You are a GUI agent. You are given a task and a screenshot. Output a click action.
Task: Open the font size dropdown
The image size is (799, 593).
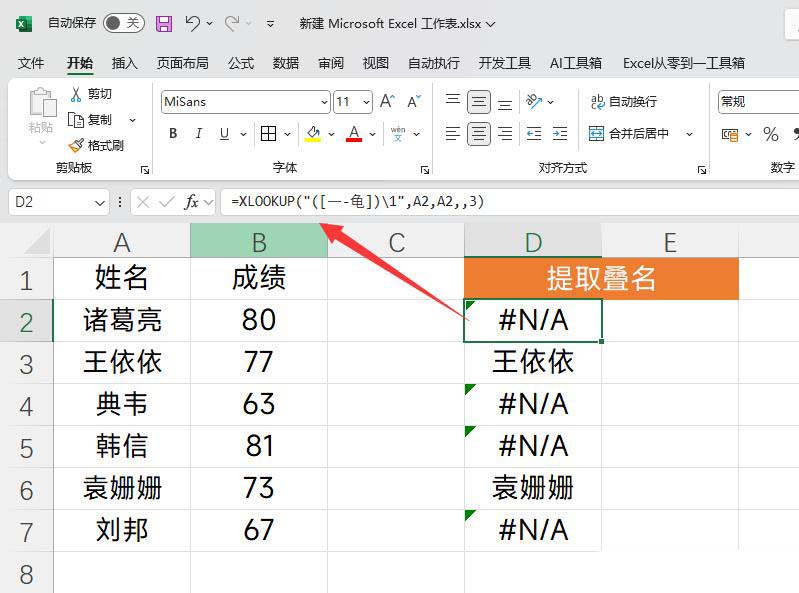(366, 102)
